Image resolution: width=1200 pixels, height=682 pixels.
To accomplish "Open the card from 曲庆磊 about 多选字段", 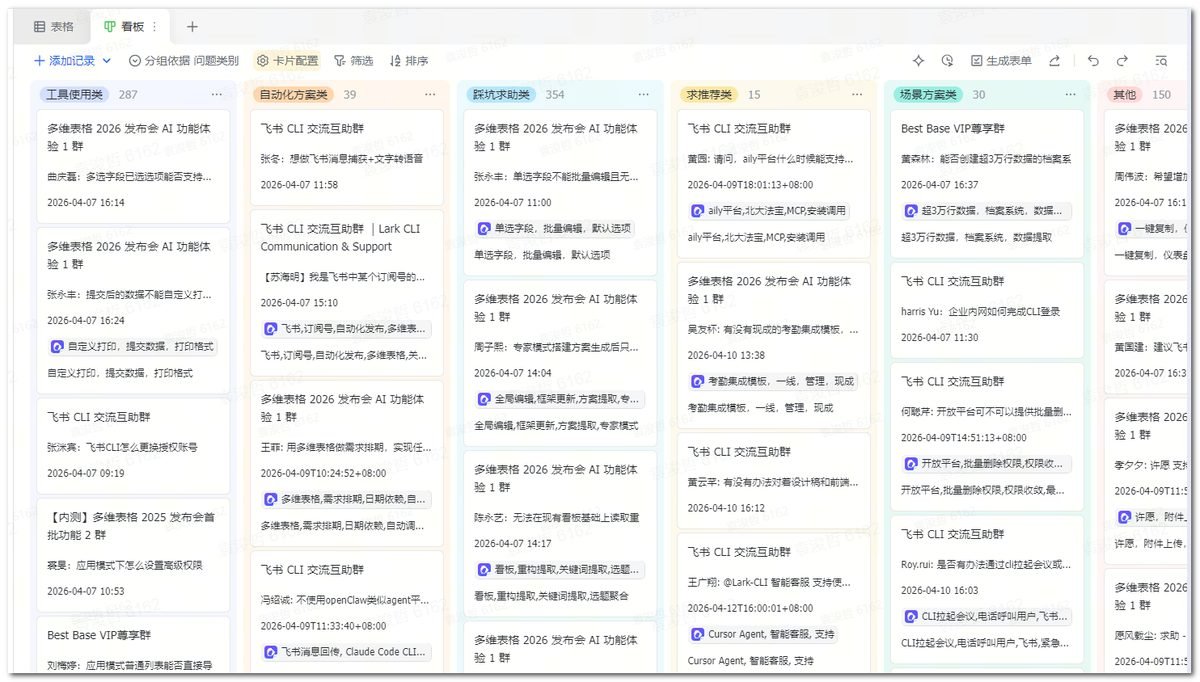I will [133, 164].
